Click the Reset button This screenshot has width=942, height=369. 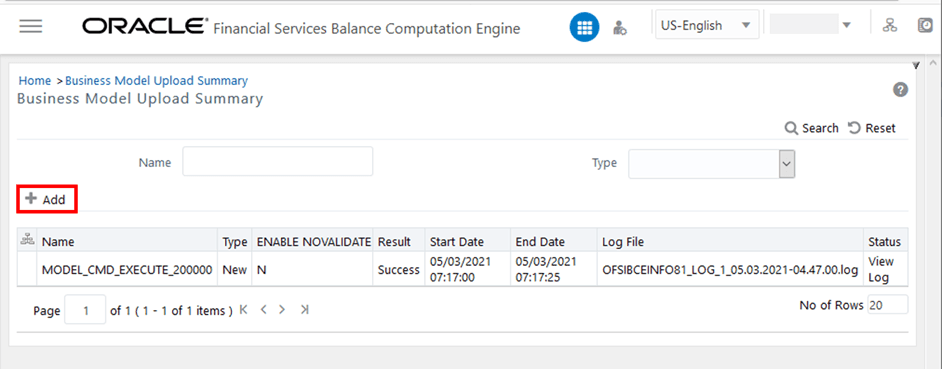click(872, 128)
